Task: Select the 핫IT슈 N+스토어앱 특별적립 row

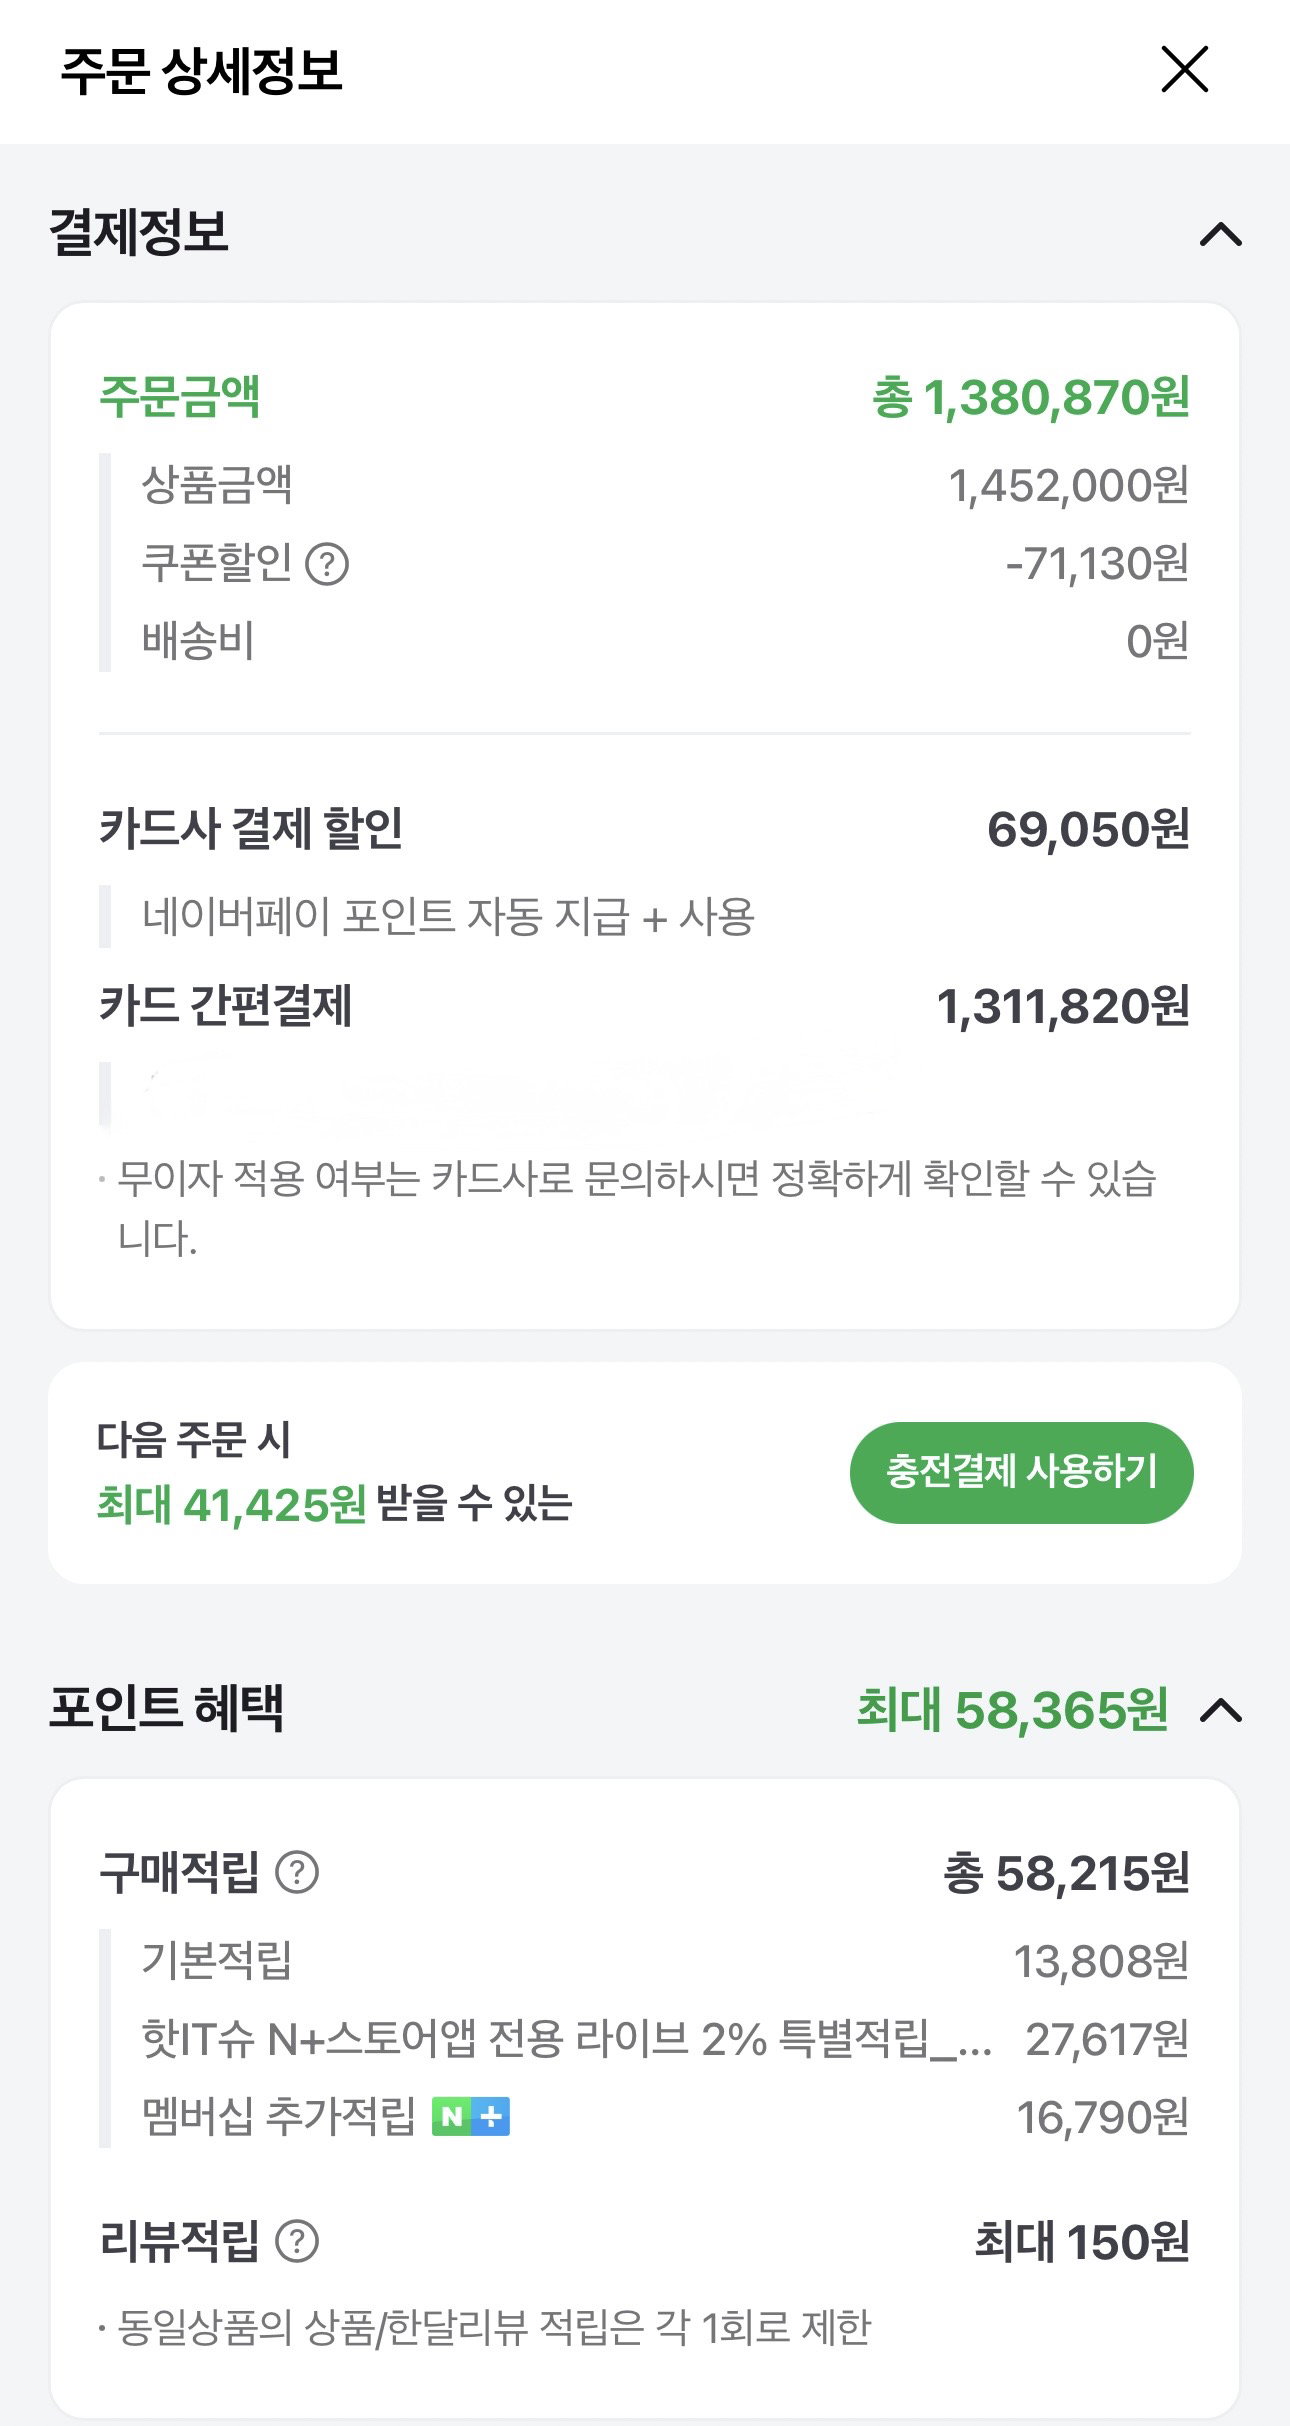Action: (x=664, y=2038)
